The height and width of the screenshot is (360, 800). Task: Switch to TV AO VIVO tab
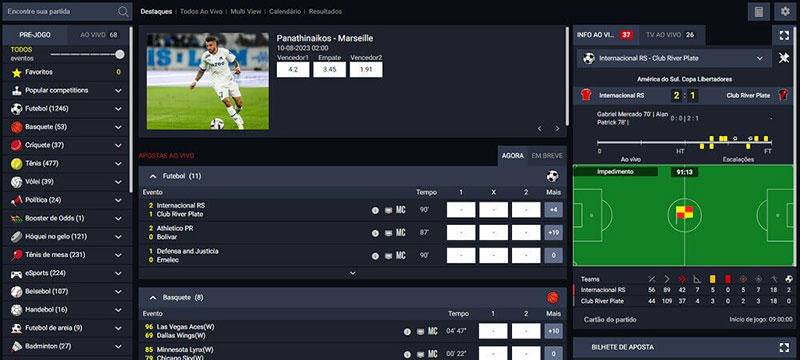coord(671,35)
